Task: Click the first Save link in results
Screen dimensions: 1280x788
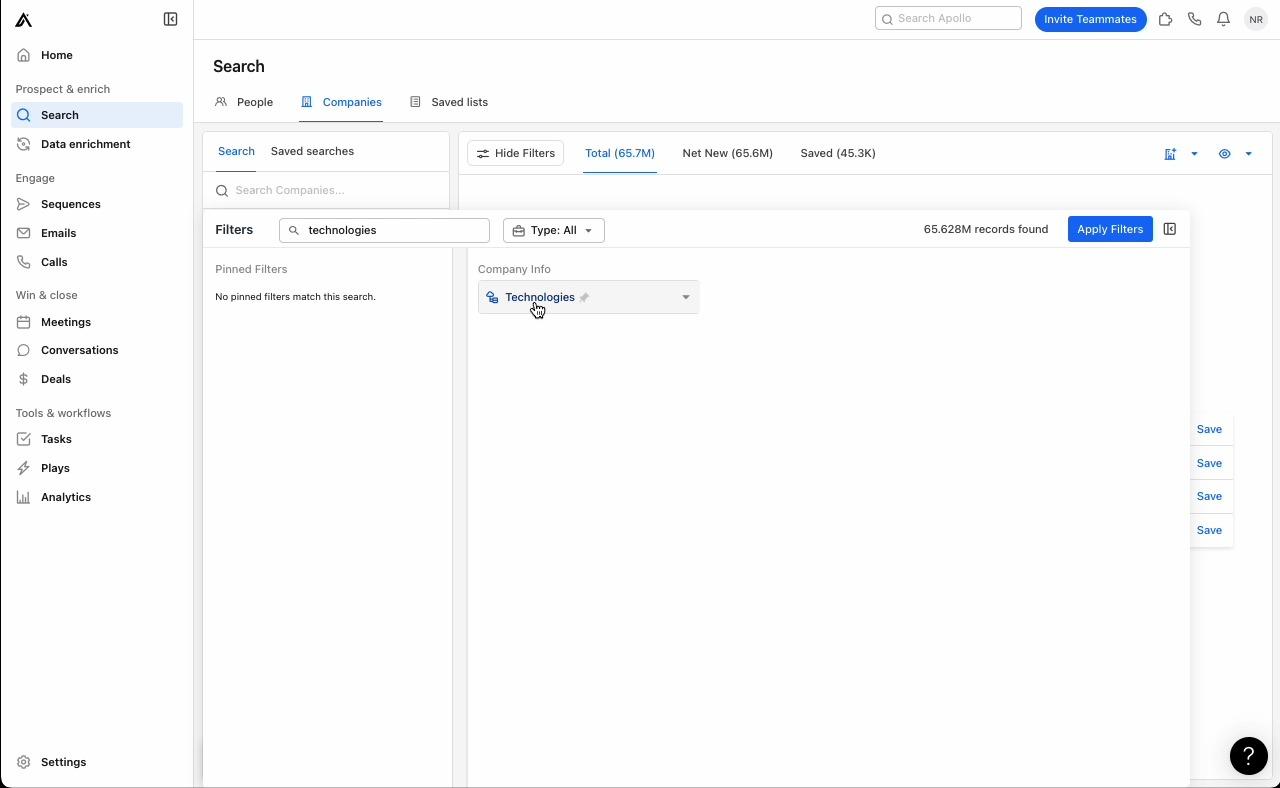Action: tap(1209, 429)
